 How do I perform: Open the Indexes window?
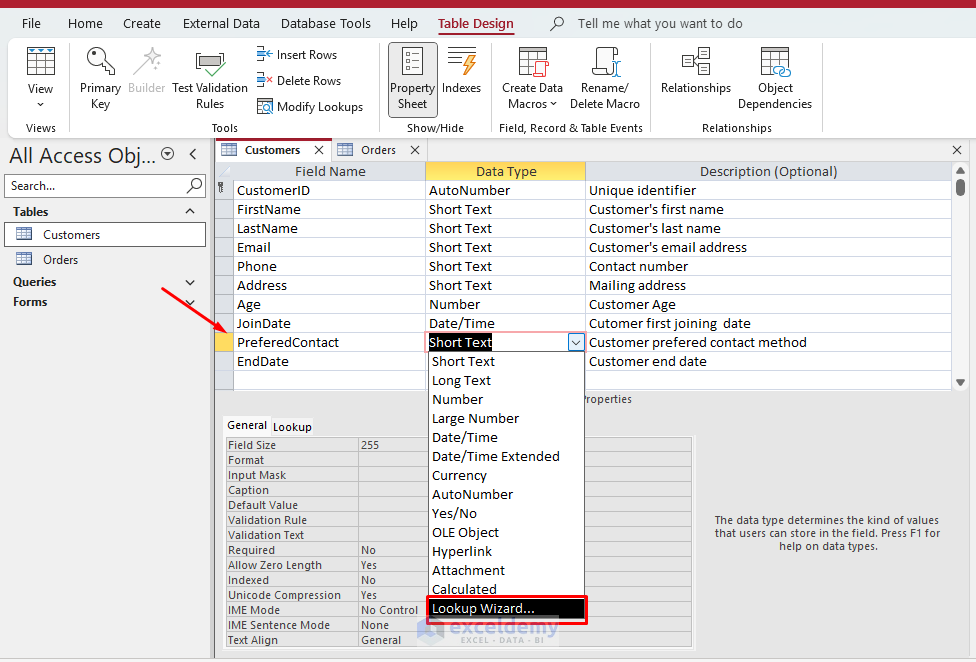pos(461,72)
